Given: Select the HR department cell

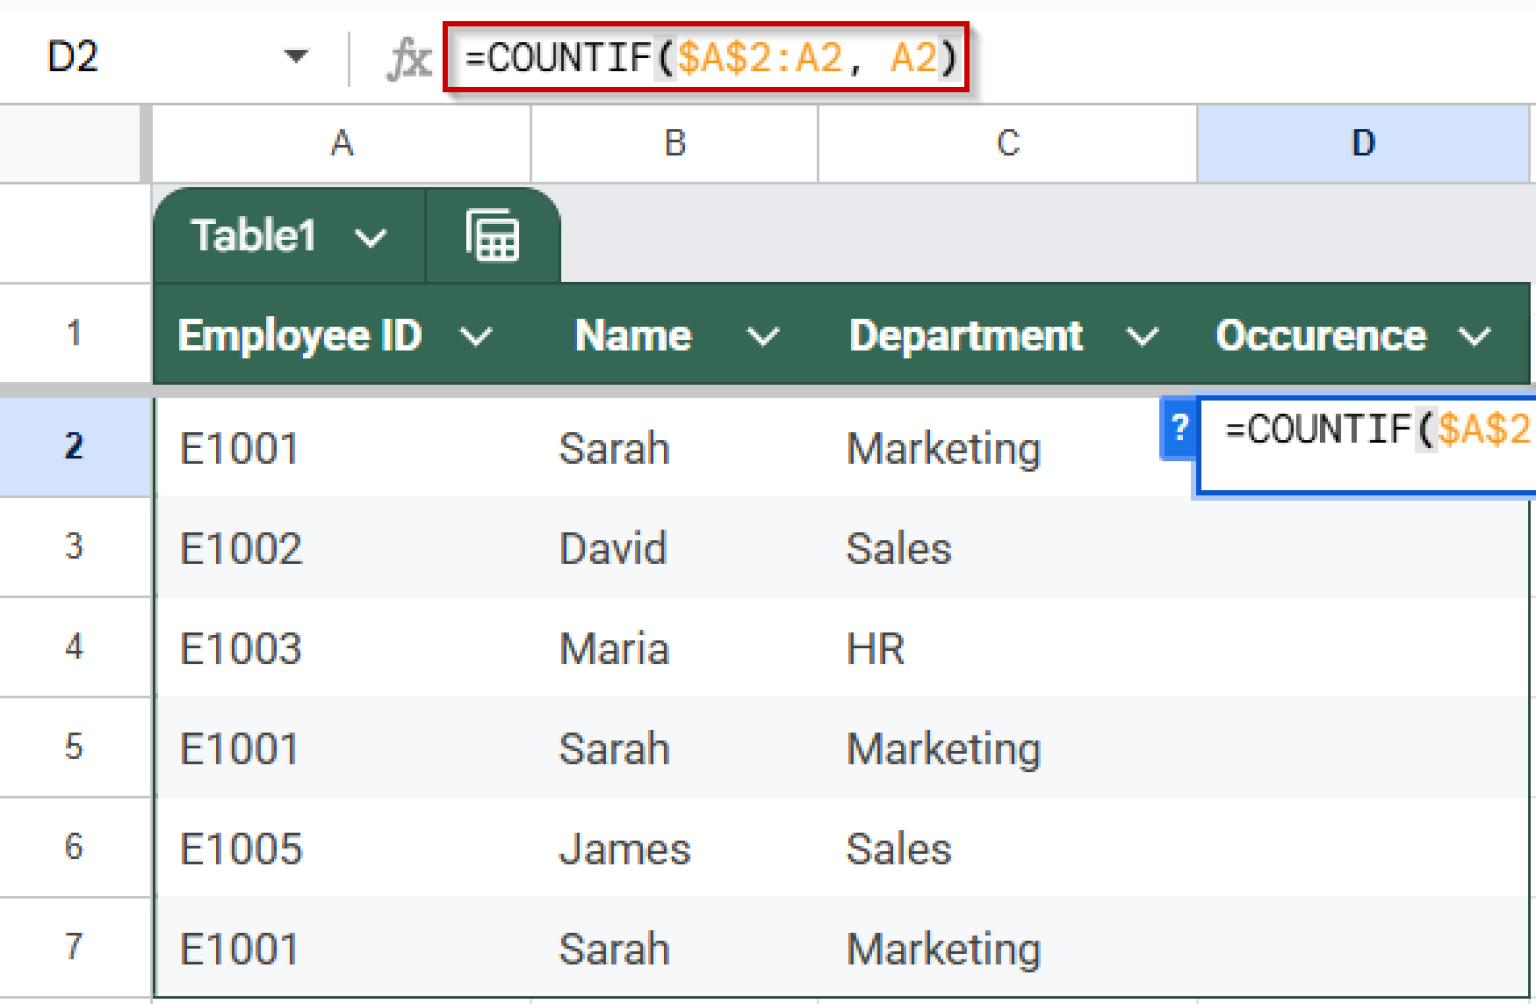Looking at the screenshot, I should [874, 648].
